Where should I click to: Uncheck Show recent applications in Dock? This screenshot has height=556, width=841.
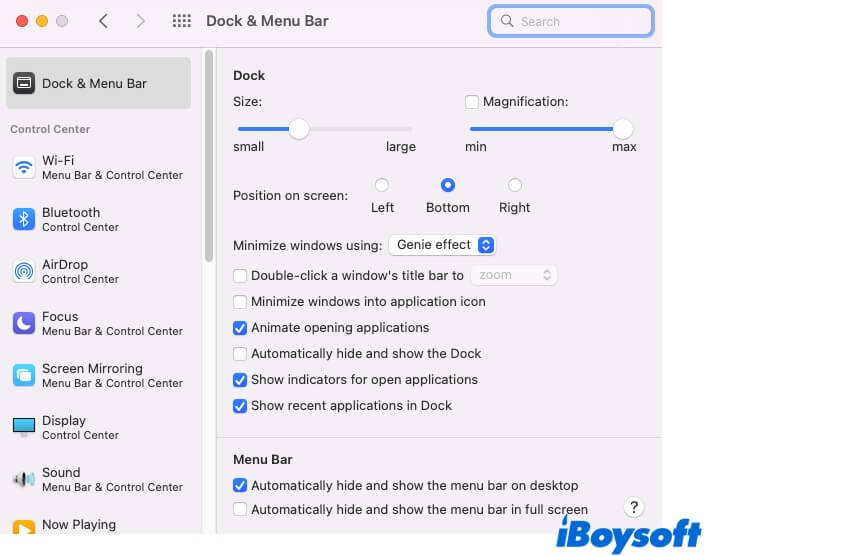point(240,406)
